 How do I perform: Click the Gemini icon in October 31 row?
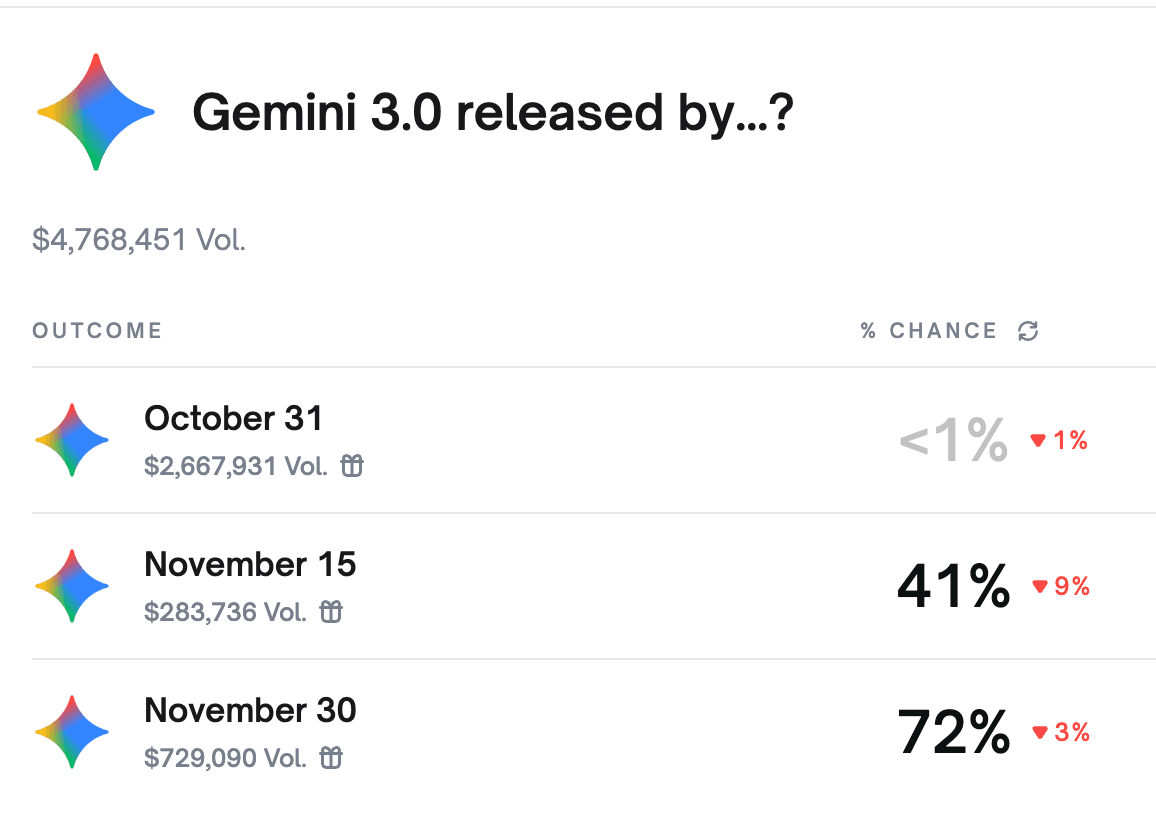coord(72,440)
